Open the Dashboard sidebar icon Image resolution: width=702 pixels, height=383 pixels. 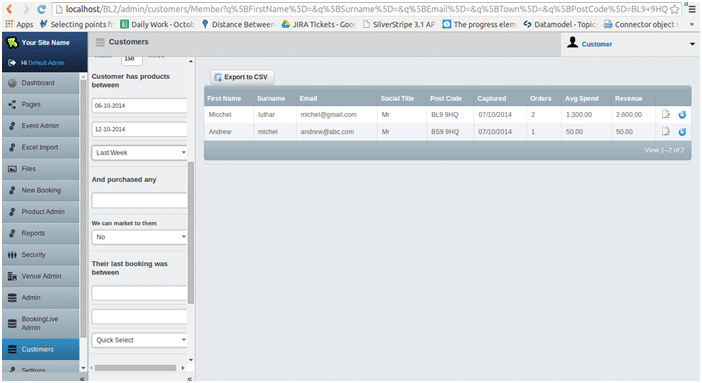[12, 83]
